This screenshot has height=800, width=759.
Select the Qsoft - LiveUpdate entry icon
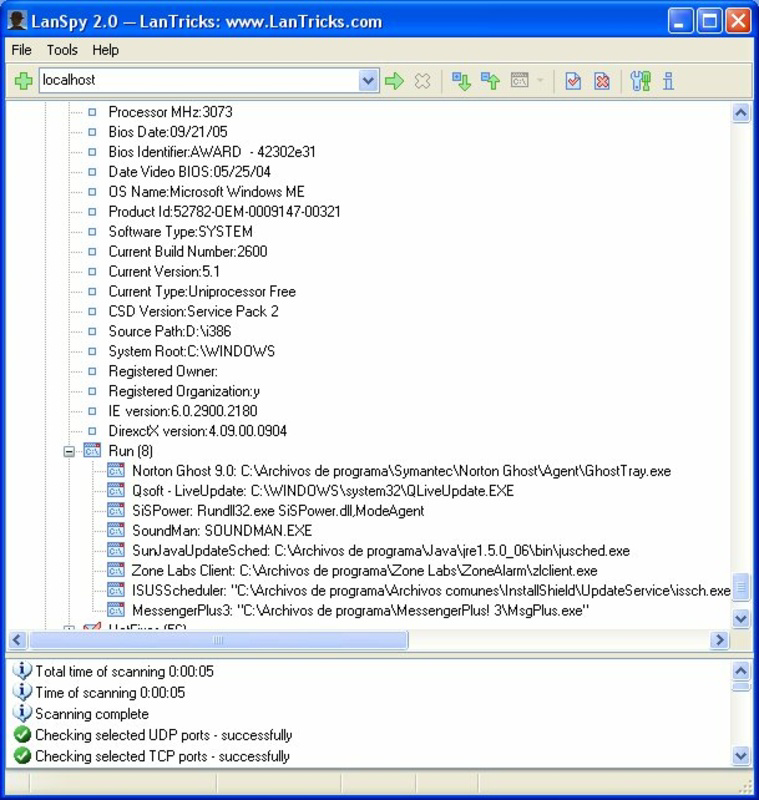pyautogui.click(x=116, y=490)
